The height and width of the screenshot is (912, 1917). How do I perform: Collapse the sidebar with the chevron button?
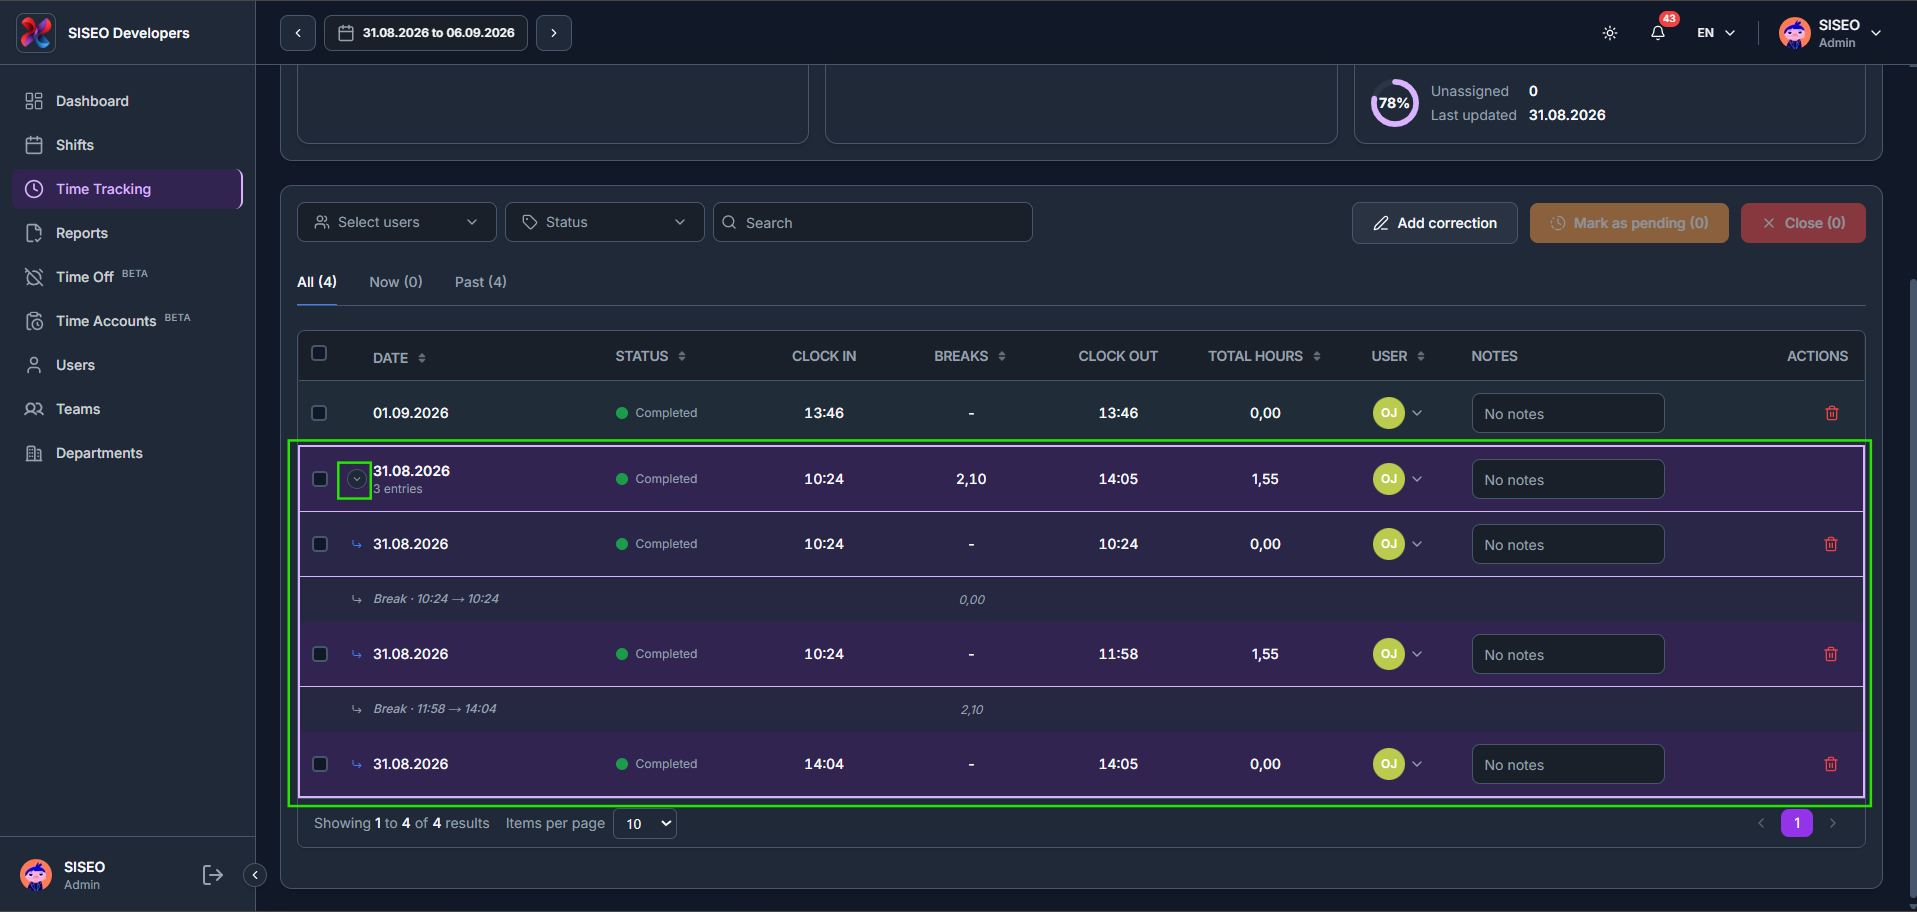click(255, 875)
